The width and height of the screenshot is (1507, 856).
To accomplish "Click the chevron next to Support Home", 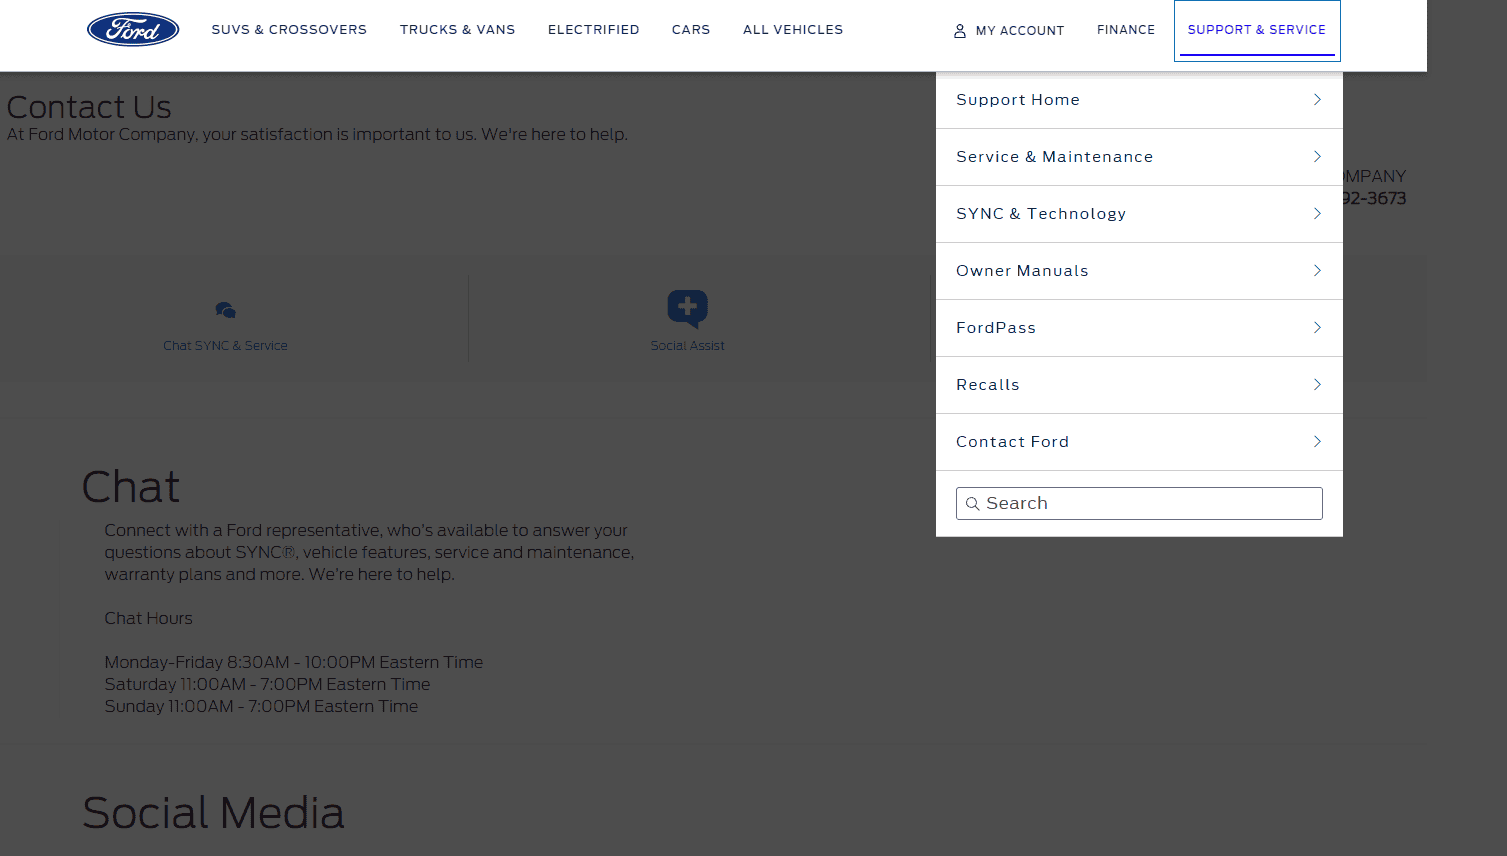I will click(x=1317, y=100).
